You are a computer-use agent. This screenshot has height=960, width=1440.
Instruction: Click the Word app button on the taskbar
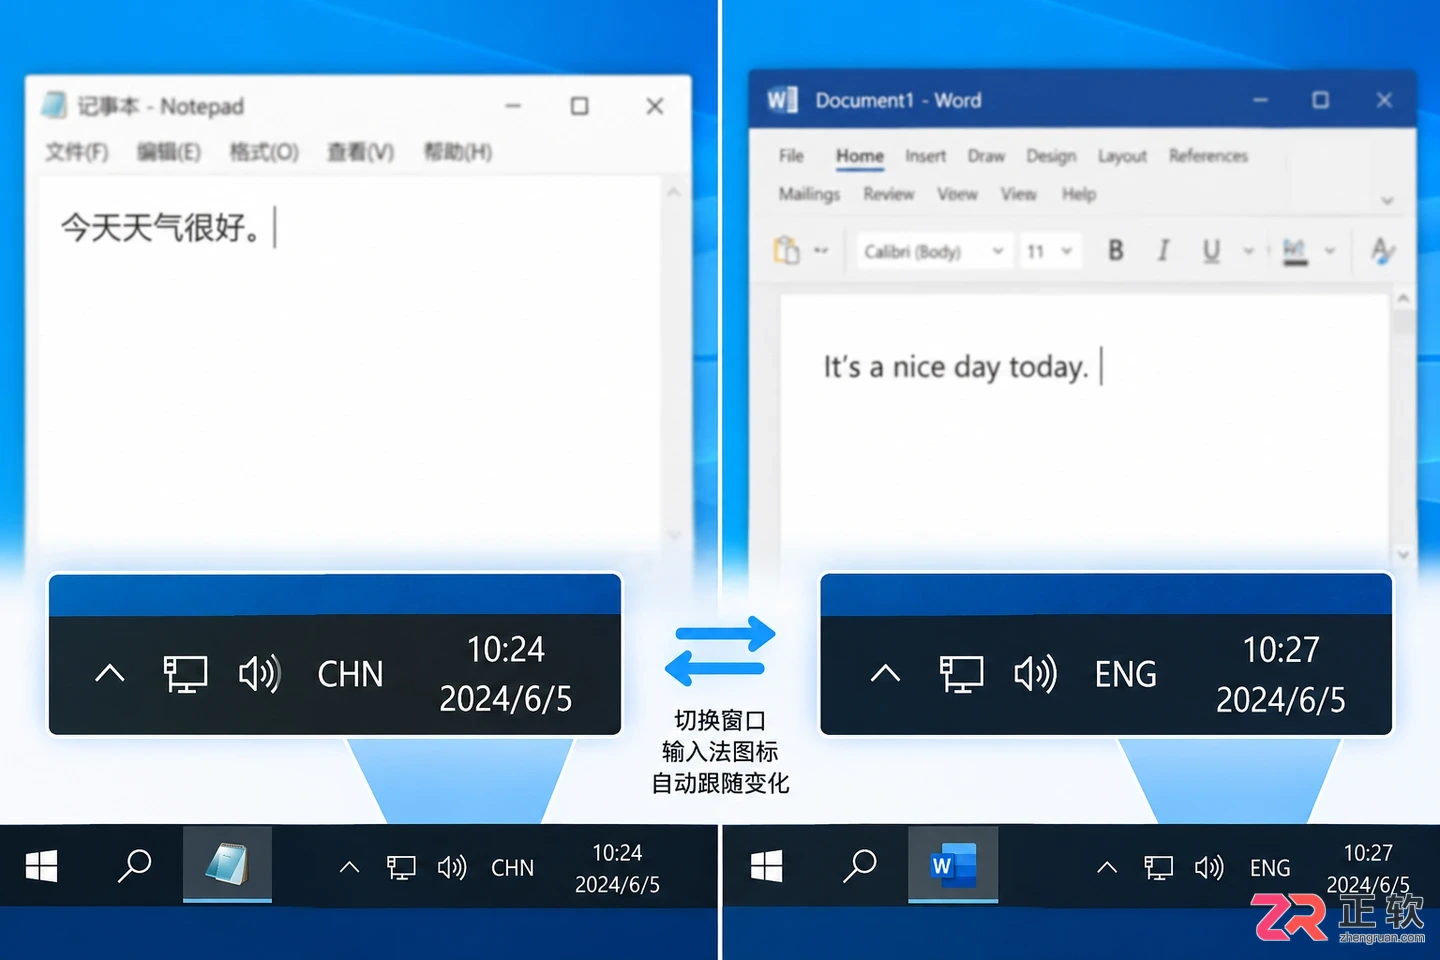[x=953, y=865]
